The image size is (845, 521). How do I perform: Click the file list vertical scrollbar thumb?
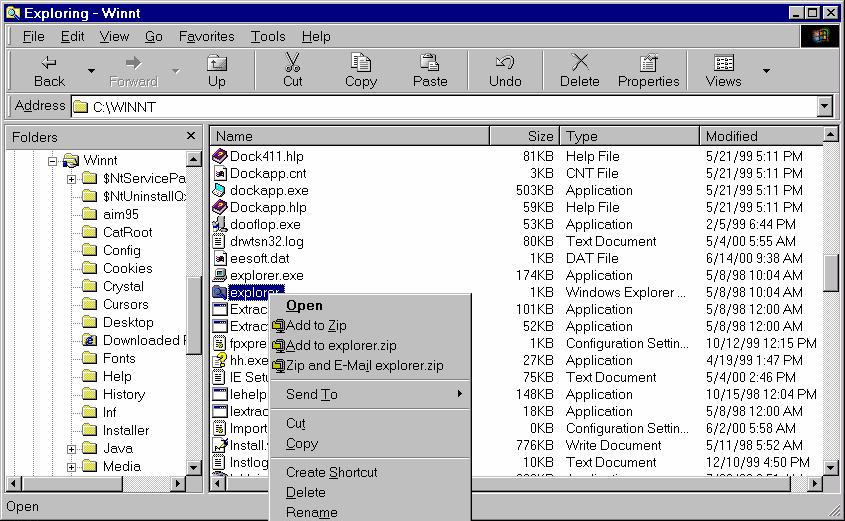[831, 273]
